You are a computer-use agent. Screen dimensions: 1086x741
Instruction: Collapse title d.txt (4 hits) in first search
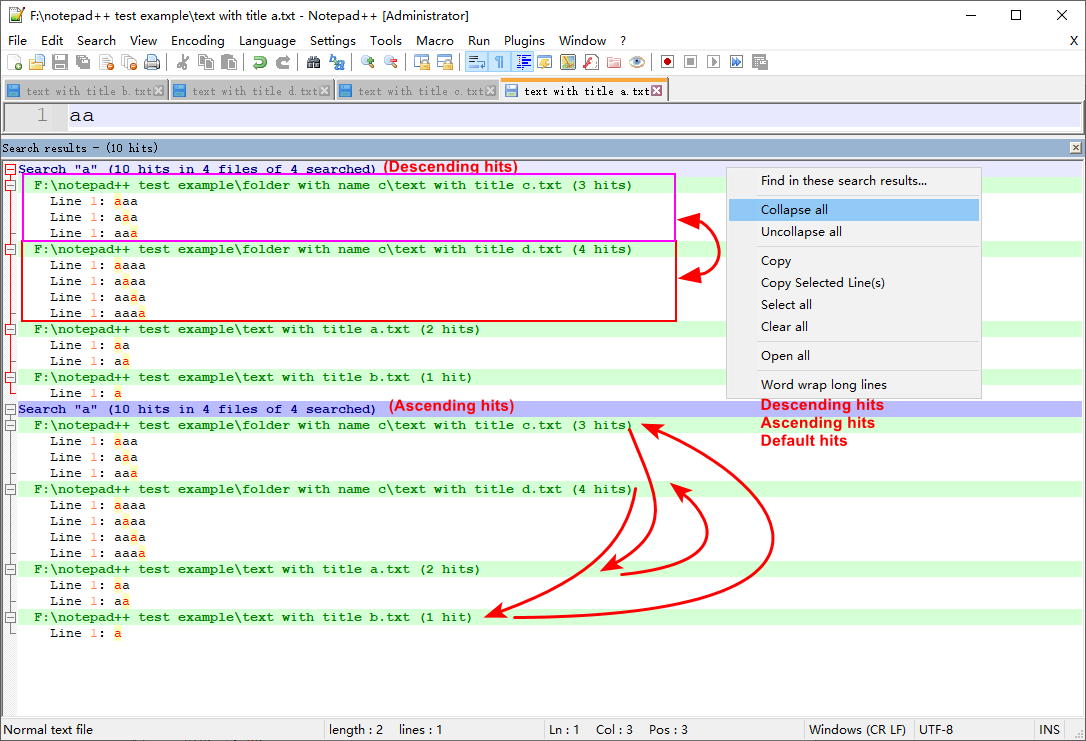(x=10, y=249)
